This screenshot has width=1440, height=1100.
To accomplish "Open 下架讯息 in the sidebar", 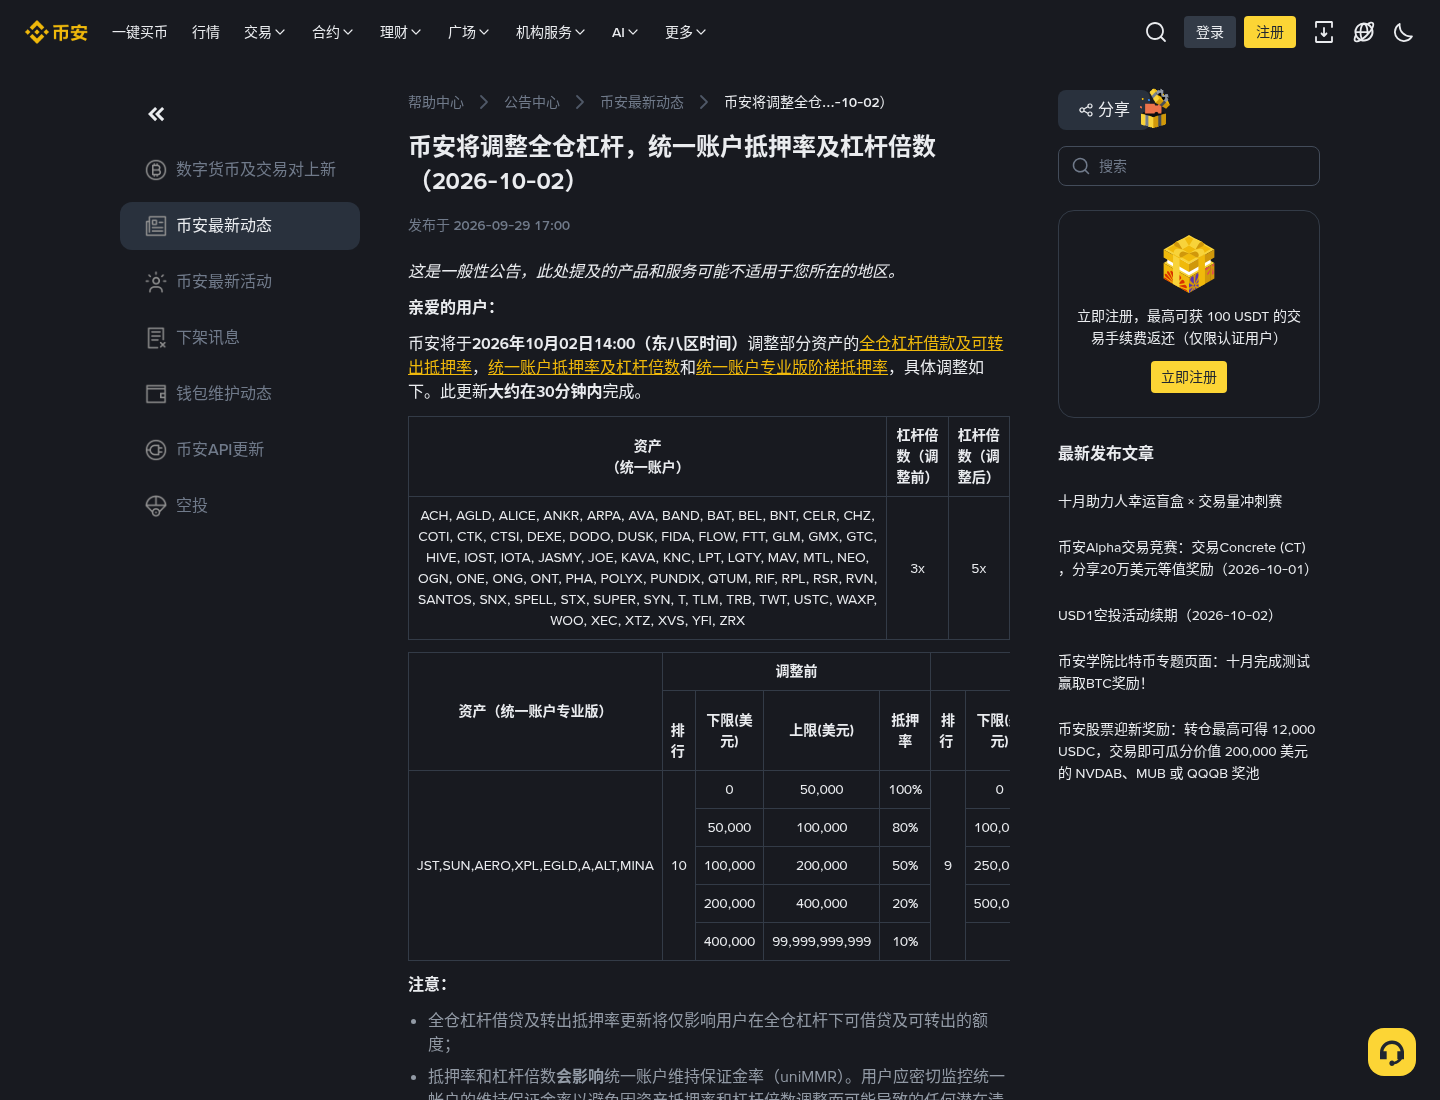I will 240,338.
